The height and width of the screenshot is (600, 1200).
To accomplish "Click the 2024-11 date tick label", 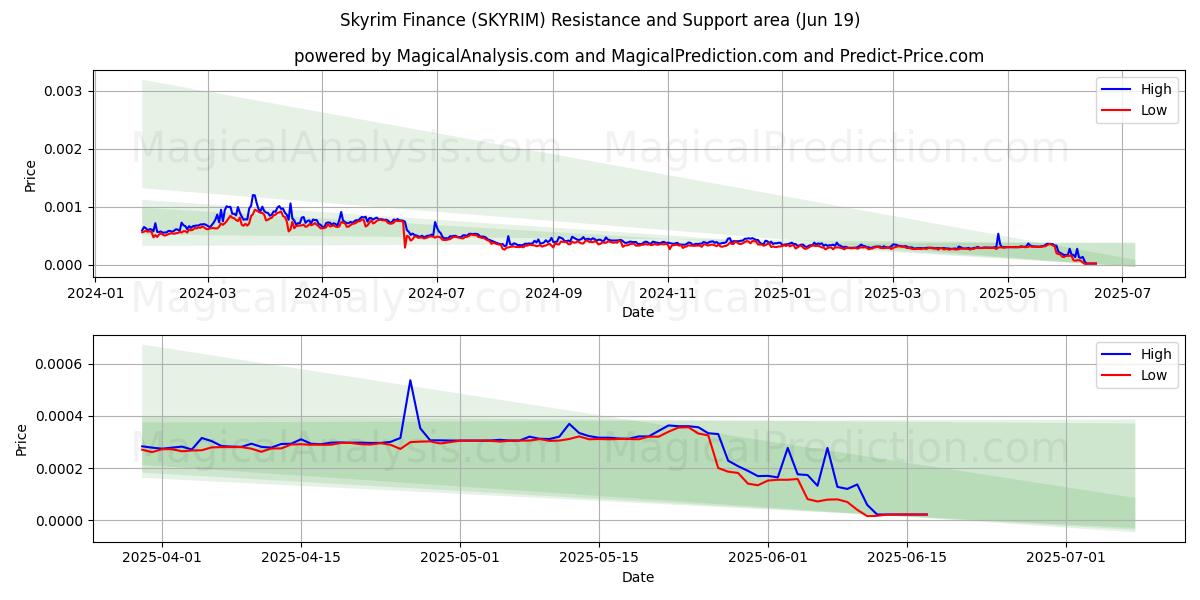I will (667, 293).
